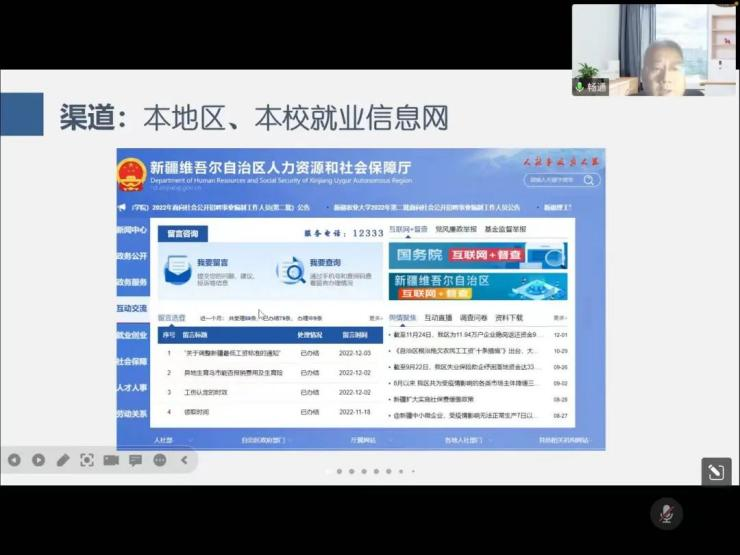The image size is (740, 555).
Task: Click the 我要查询 link
Action: [x=324, y=263]
